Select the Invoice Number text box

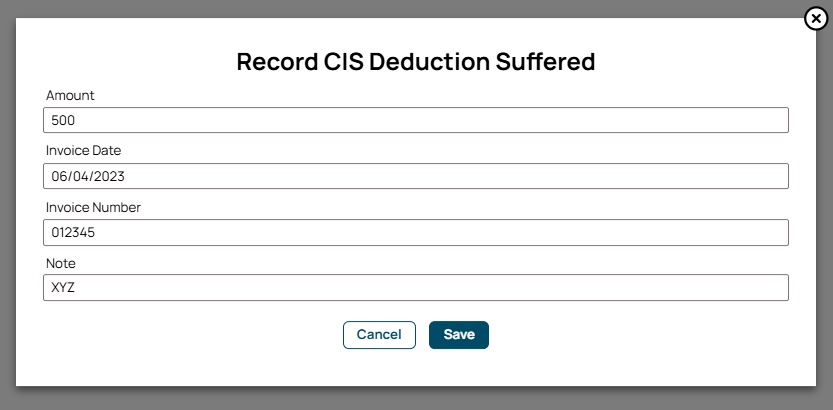click(x=415, y=233)
